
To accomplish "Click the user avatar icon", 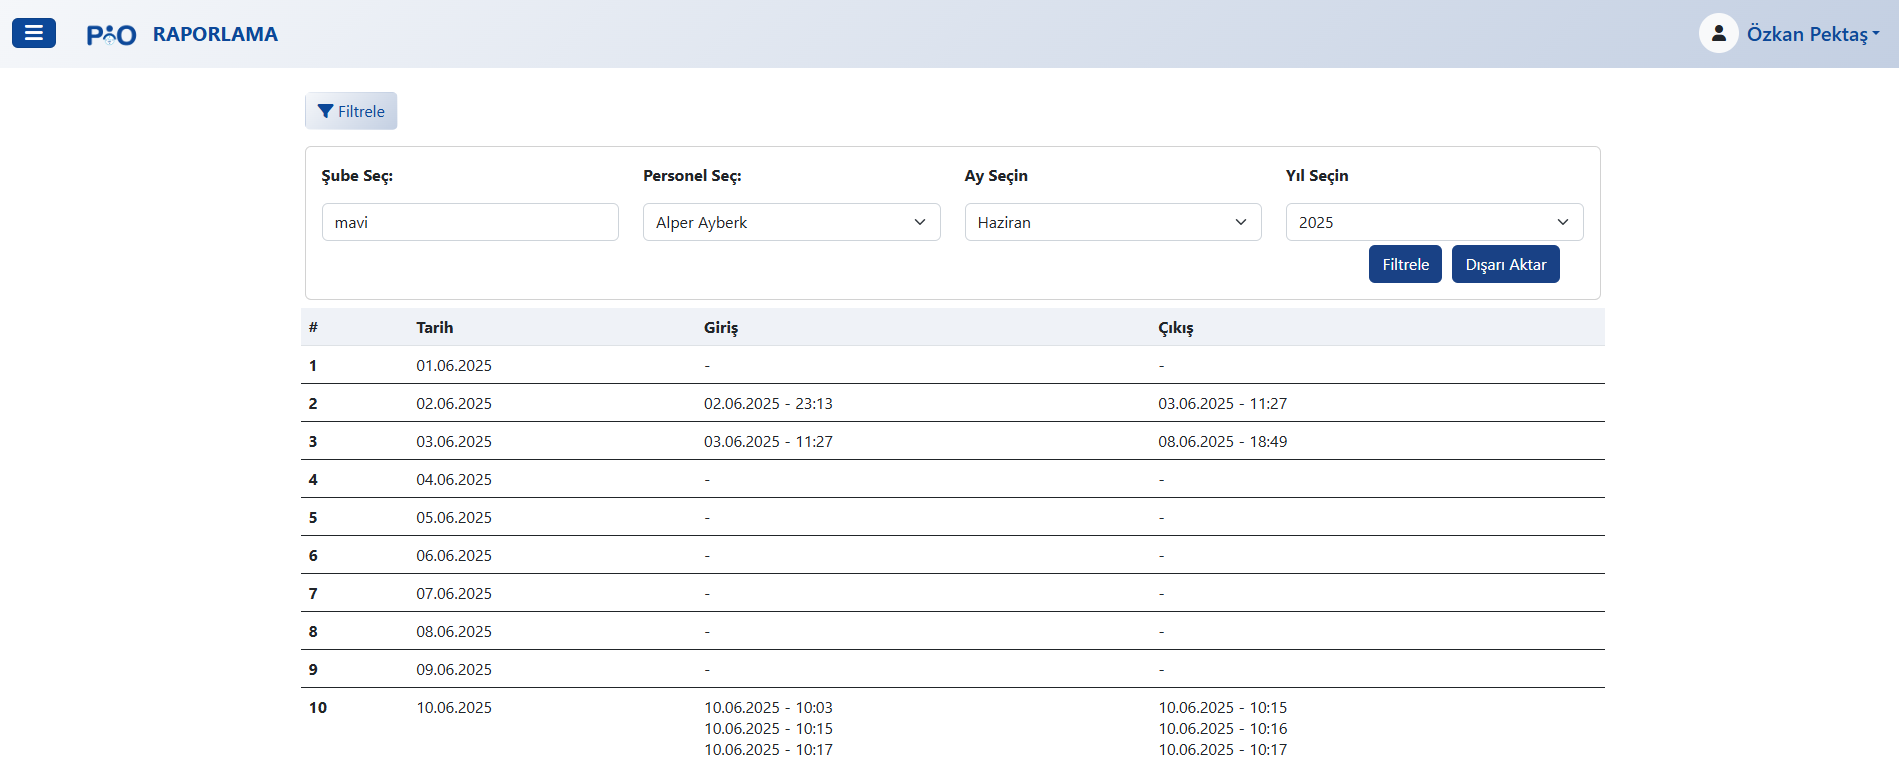I will pos(1718,33).
